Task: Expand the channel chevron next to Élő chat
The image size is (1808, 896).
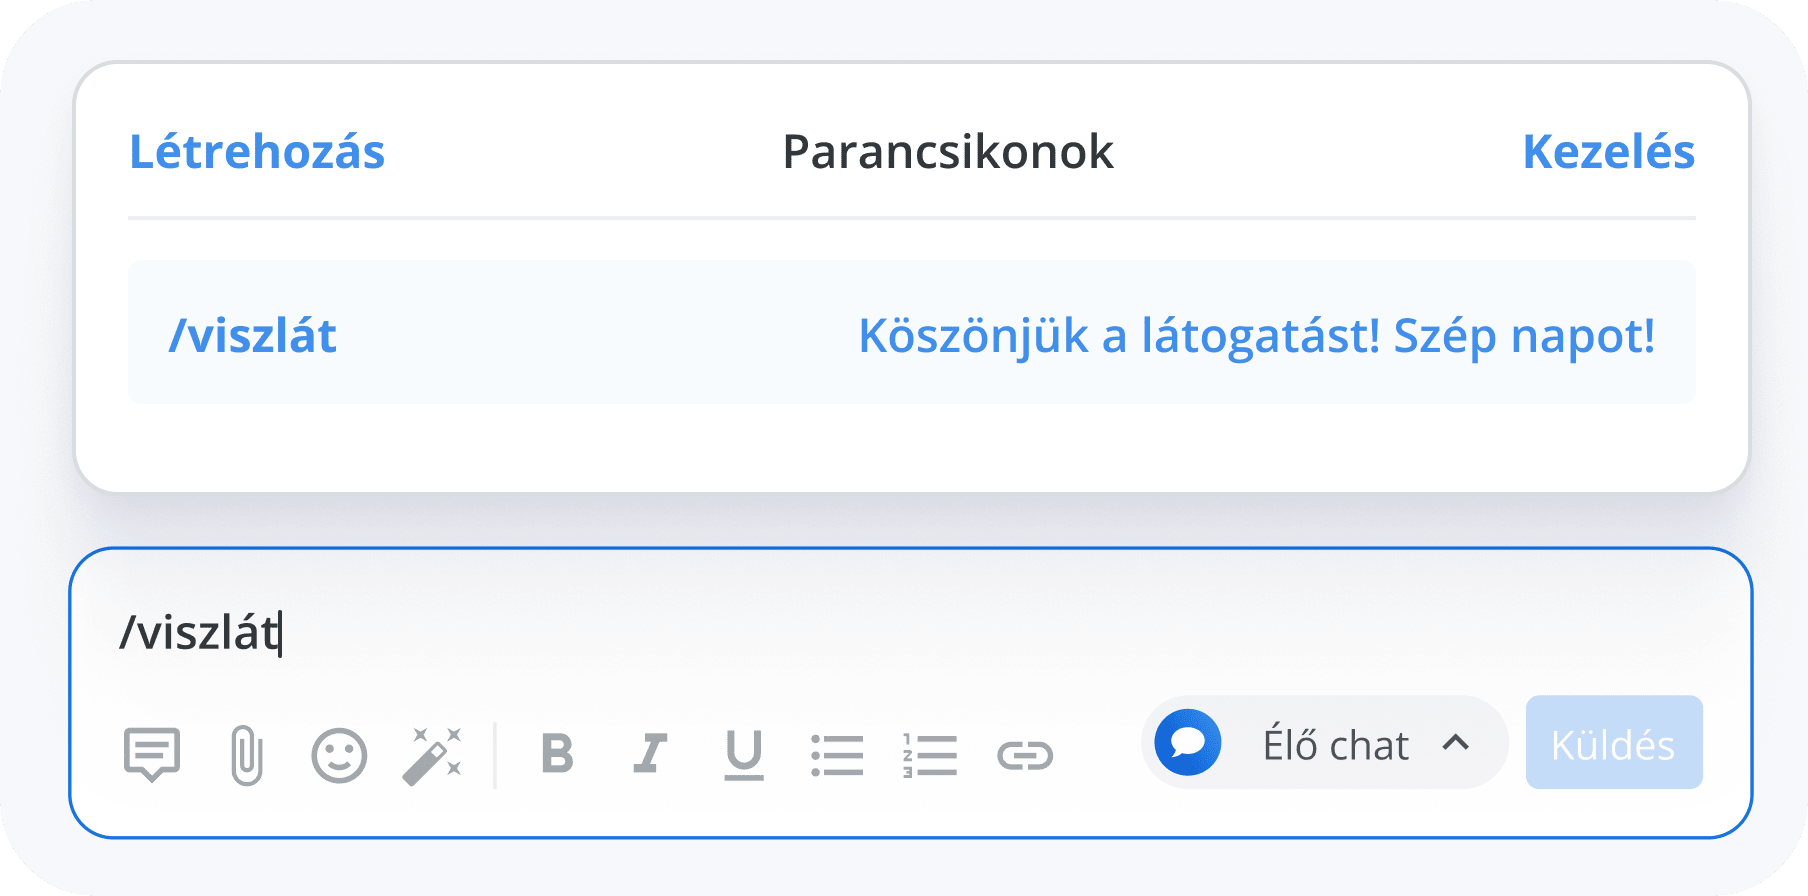Action: click(1457, 743)
